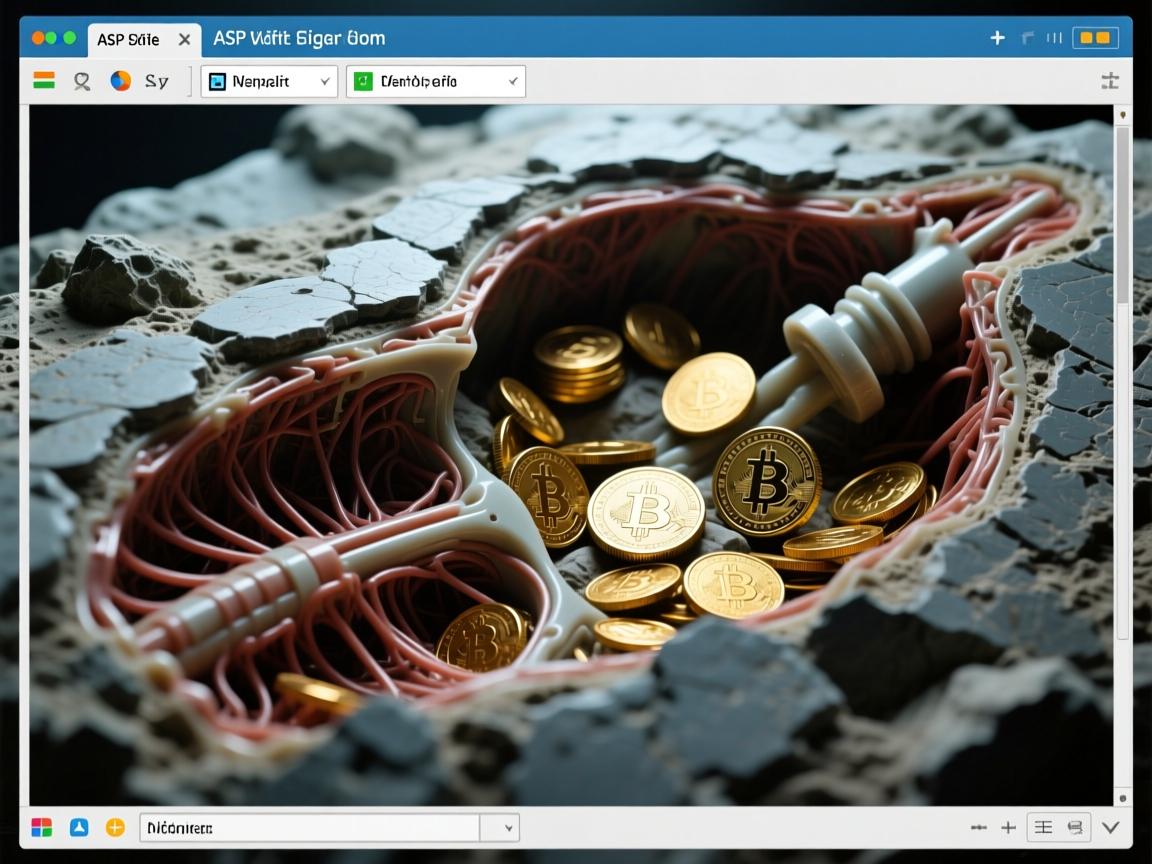Click the bottom bar text input field
Image resolution: width=1152 pixels, height=864 pixels.
coord(310,828)
